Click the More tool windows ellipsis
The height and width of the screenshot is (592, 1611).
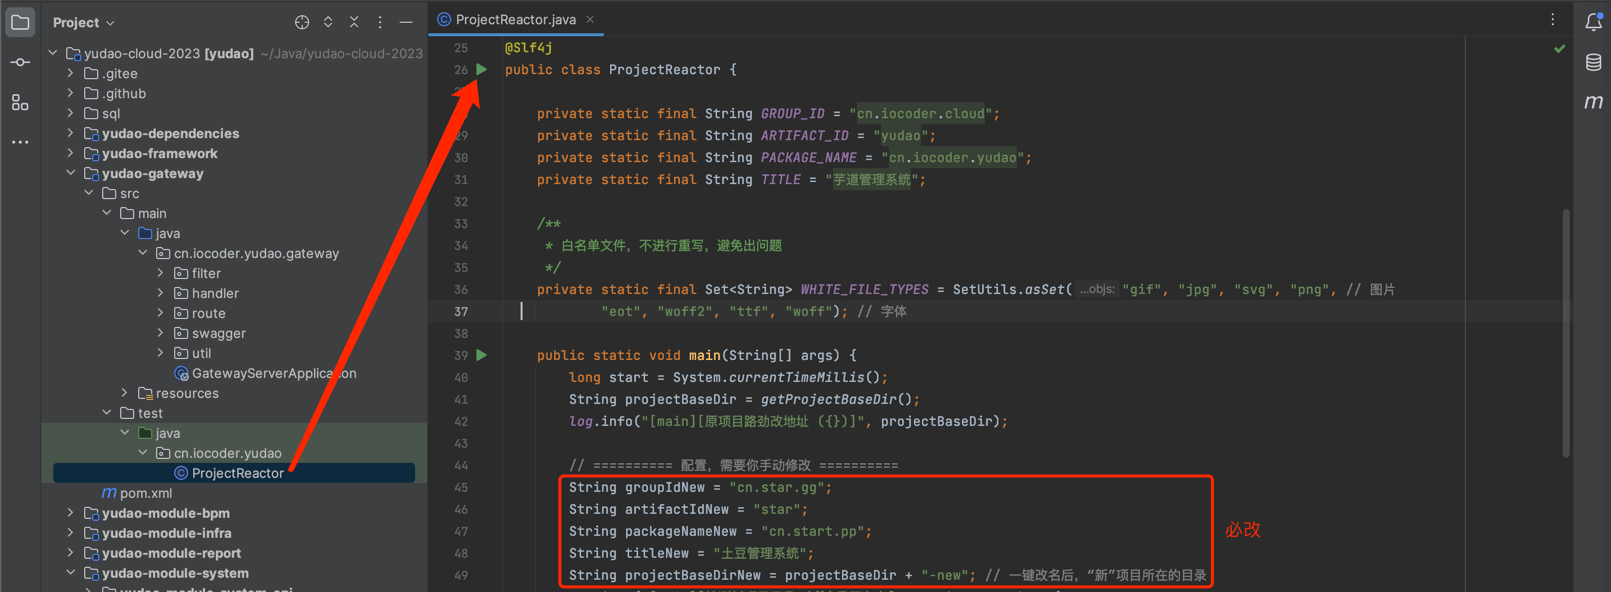20,142
